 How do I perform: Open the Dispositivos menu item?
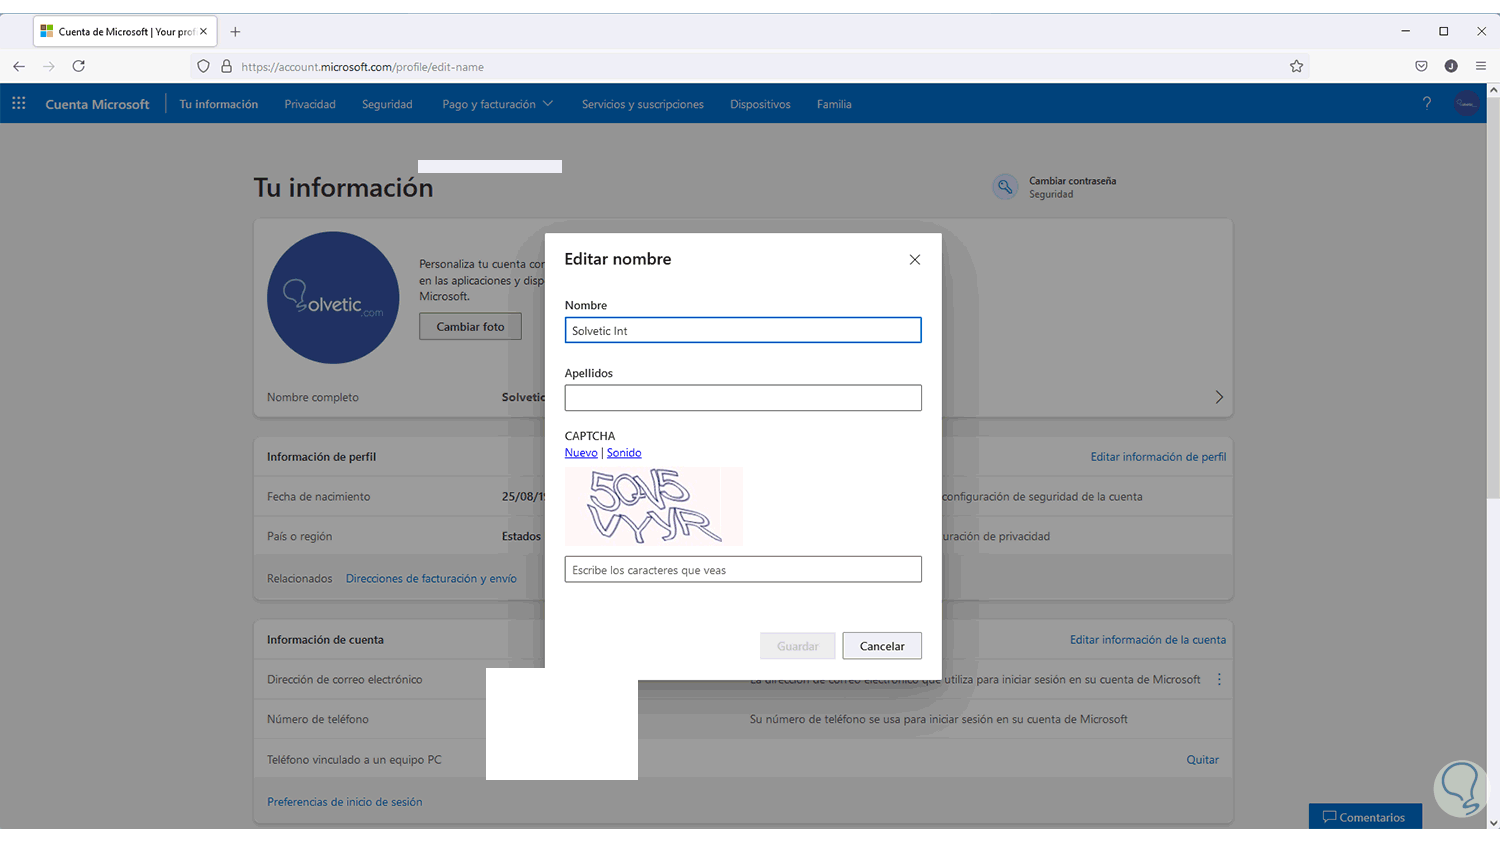760,104
